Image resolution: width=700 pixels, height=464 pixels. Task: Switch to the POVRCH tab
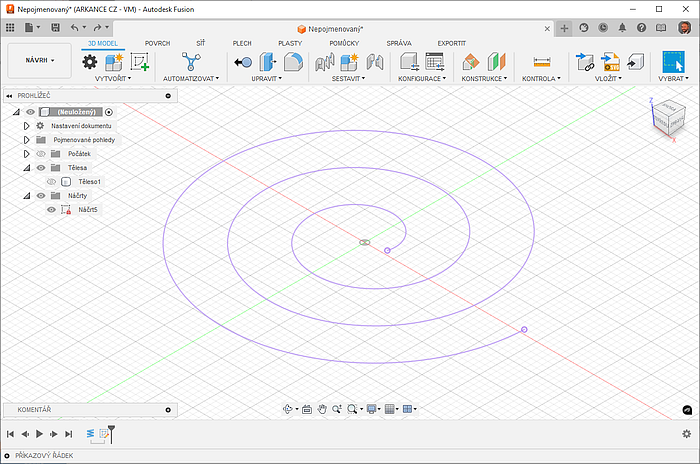coord(157,43)
